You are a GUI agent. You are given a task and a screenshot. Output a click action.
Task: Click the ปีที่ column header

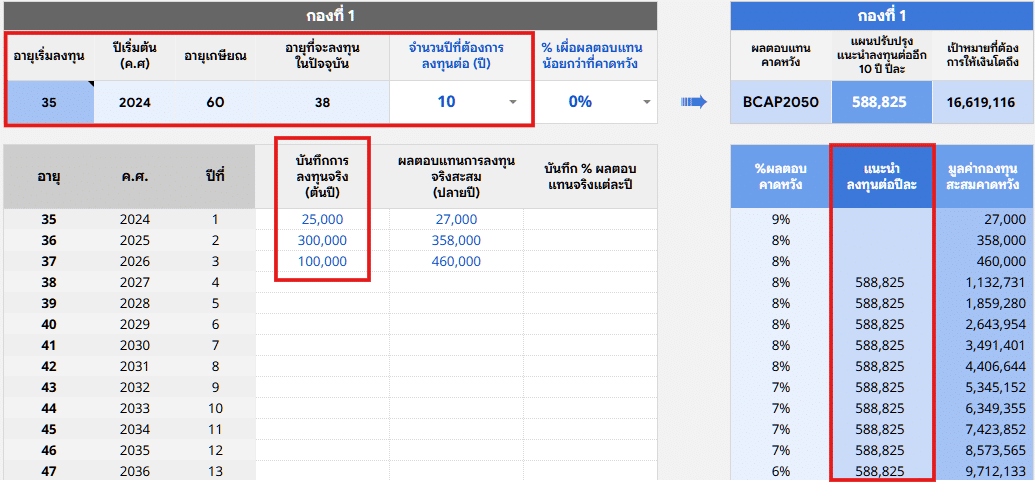click(215, 176)
